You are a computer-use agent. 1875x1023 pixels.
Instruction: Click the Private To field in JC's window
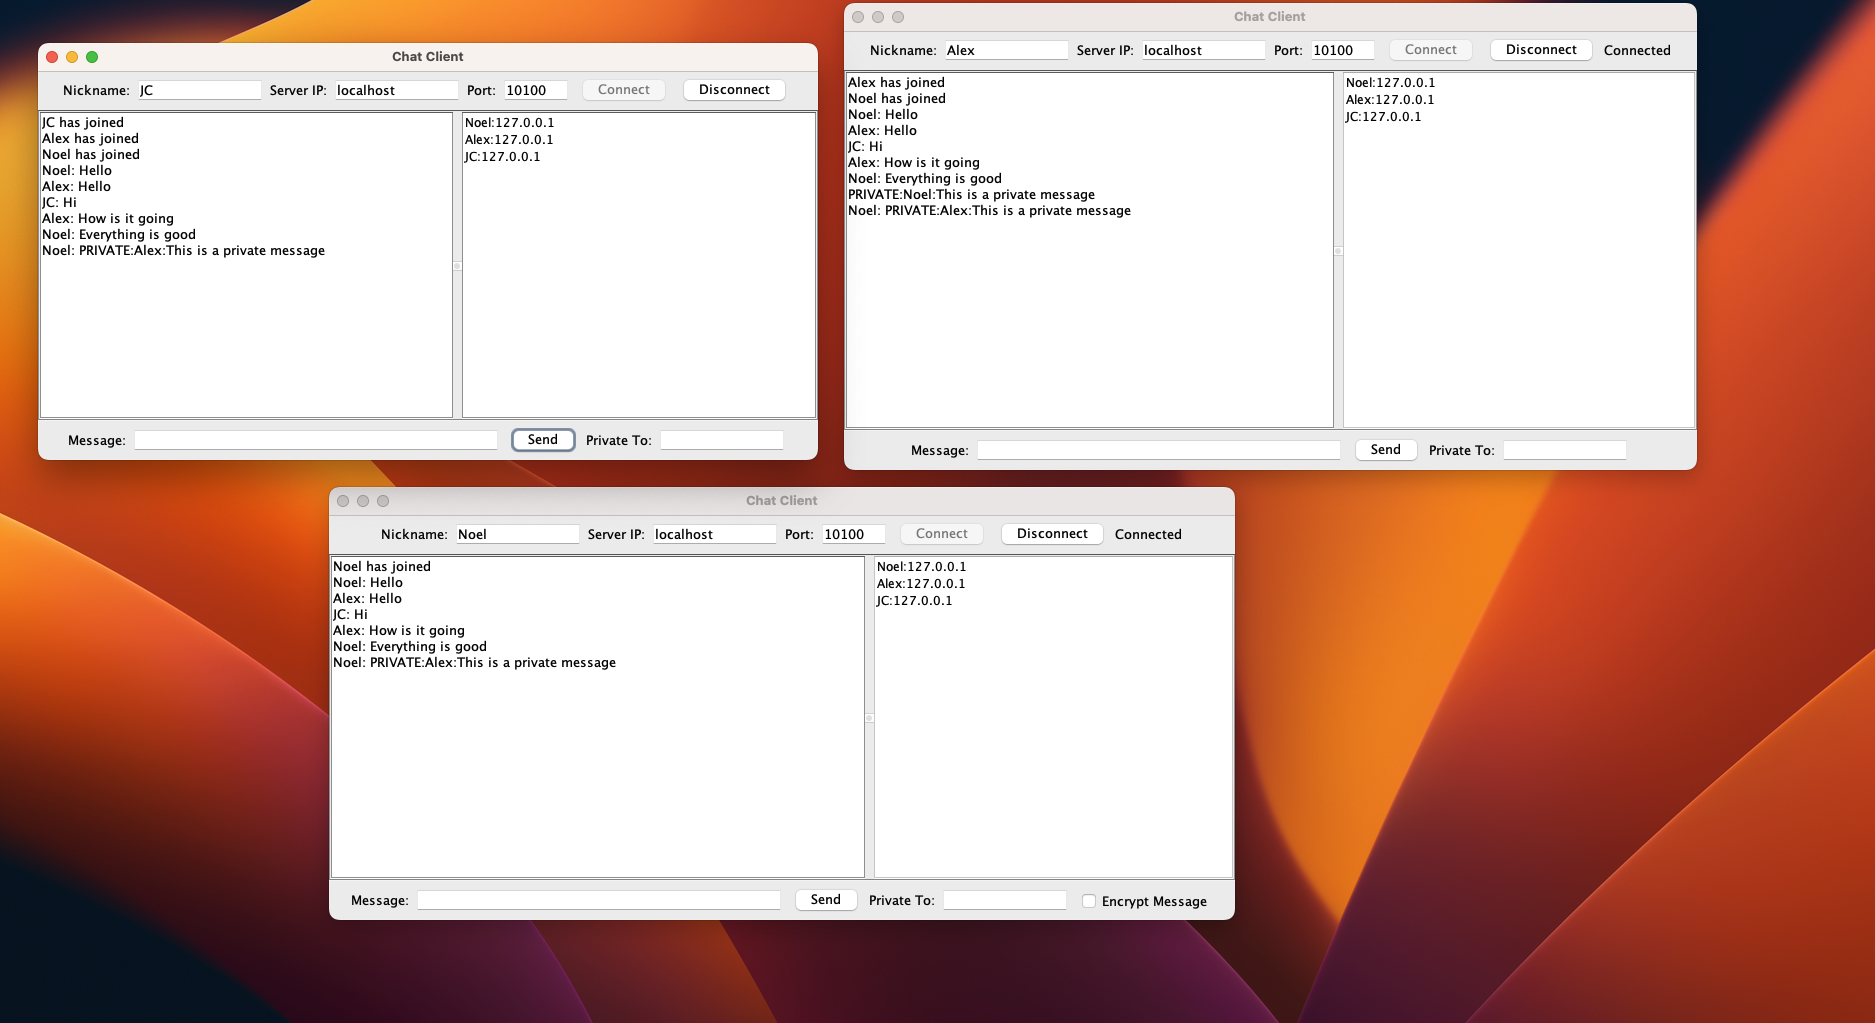(x=721, y=440)
